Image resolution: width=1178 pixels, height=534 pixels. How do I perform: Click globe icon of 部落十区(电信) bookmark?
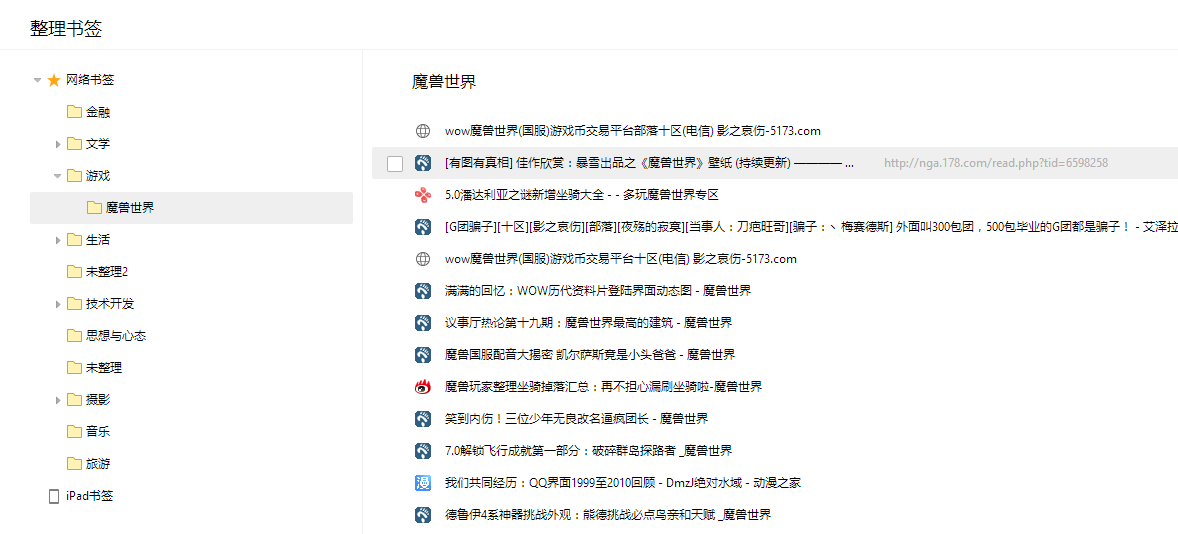tap(422, 131)
